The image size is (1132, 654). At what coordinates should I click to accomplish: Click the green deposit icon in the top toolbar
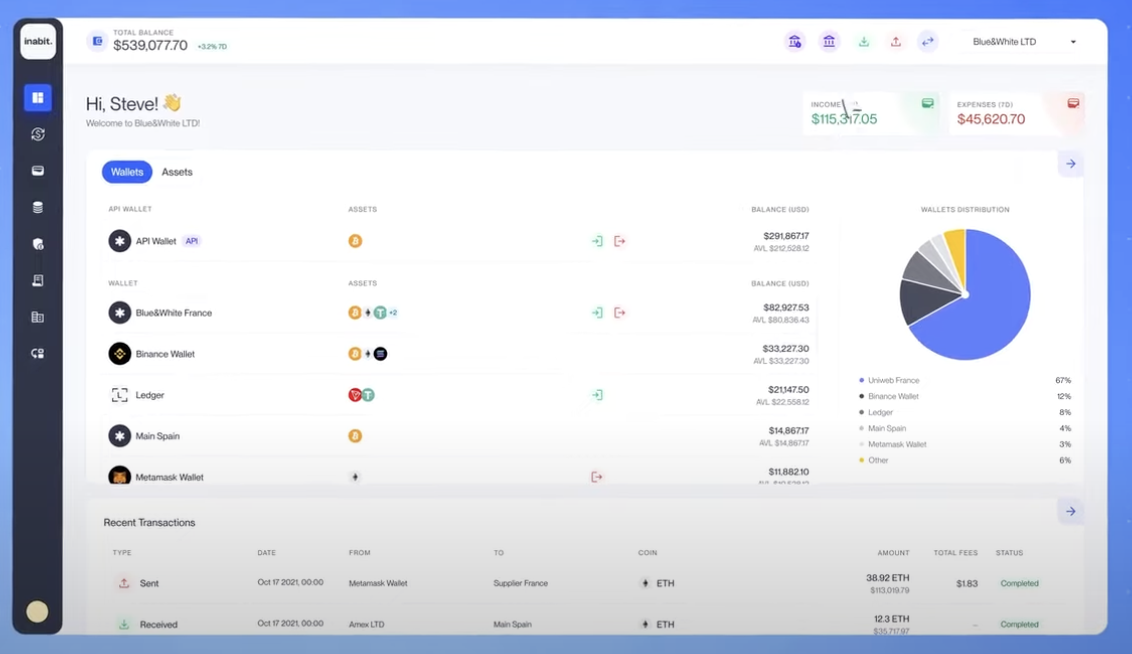(x=863, y=41)
